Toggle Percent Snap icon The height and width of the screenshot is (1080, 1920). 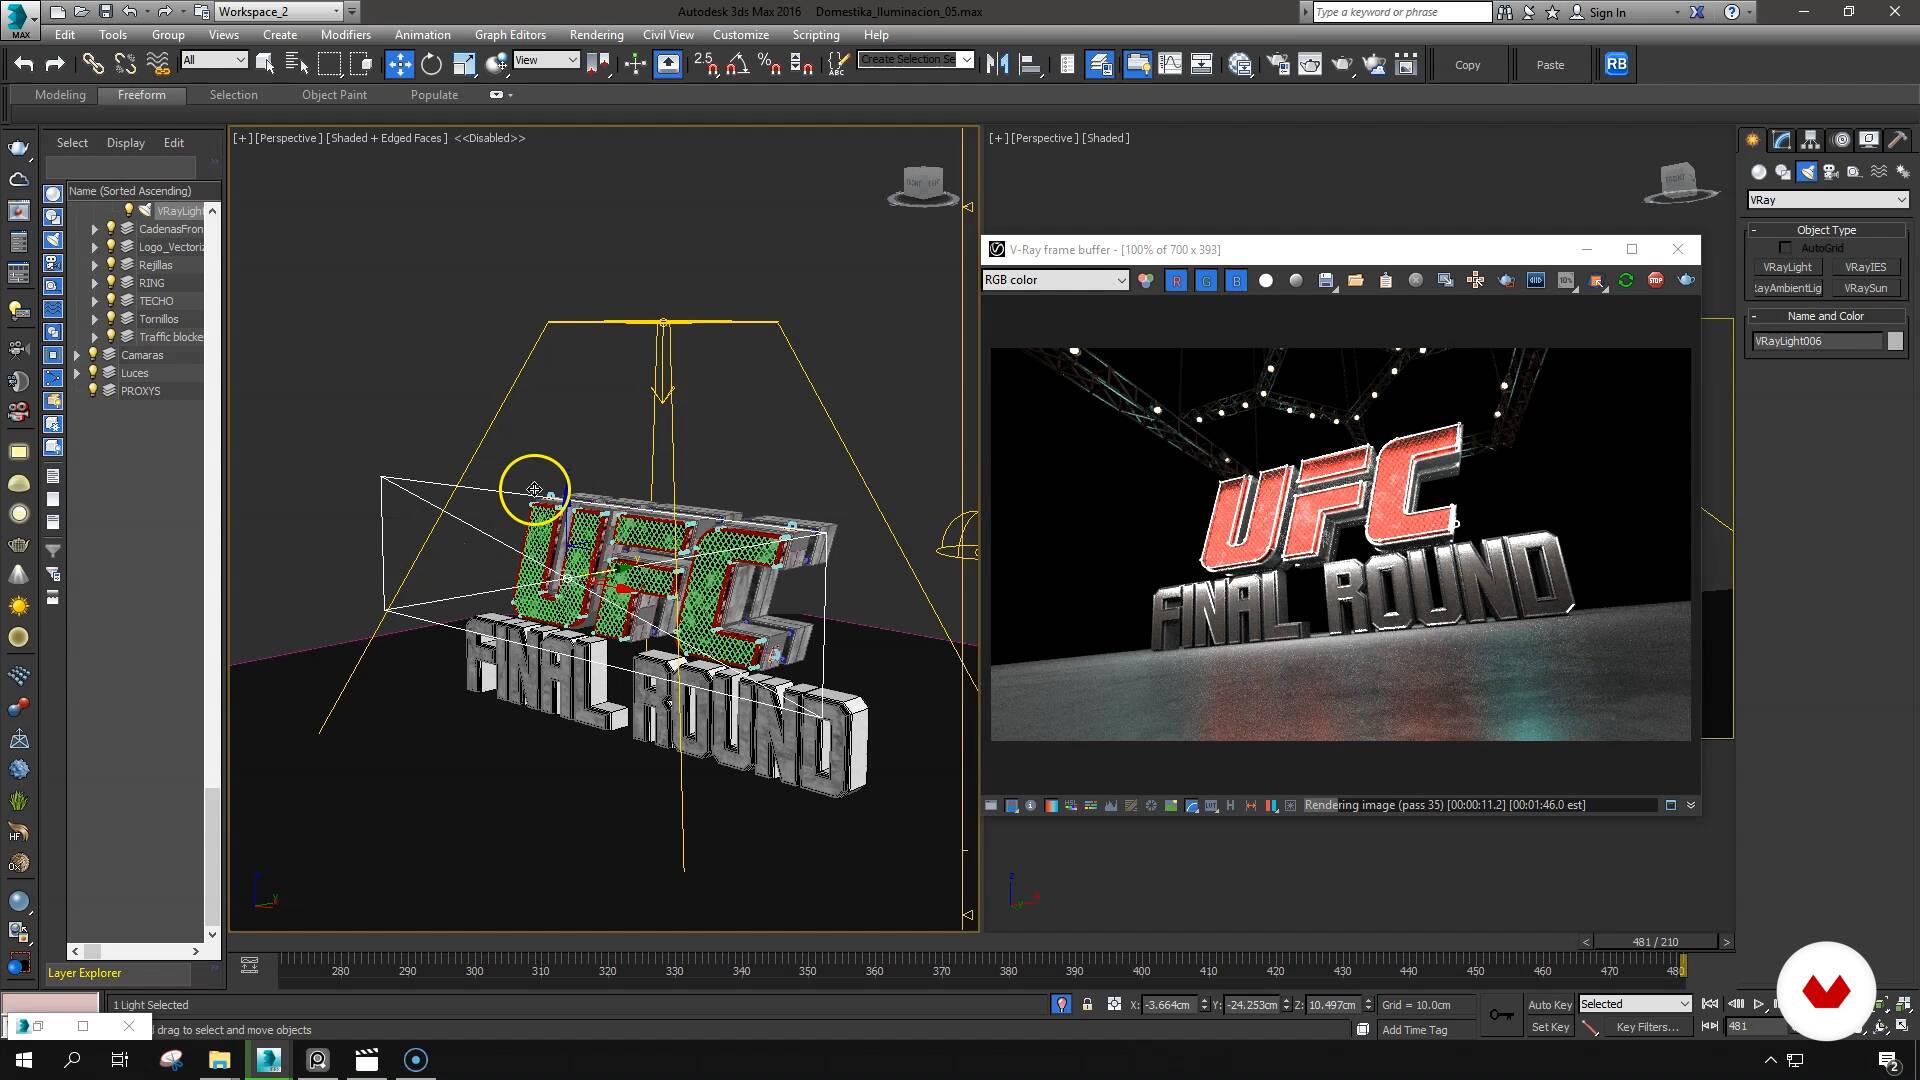click(x=769, y=64)
